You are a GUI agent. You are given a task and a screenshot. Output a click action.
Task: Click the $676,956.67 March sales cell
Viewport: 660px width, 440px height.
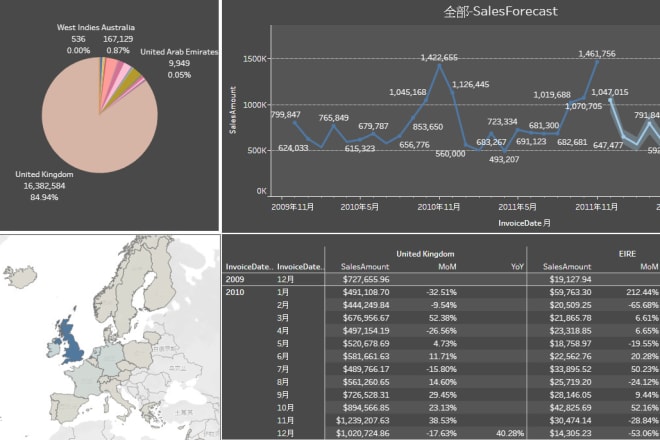[x=366, y=318]
